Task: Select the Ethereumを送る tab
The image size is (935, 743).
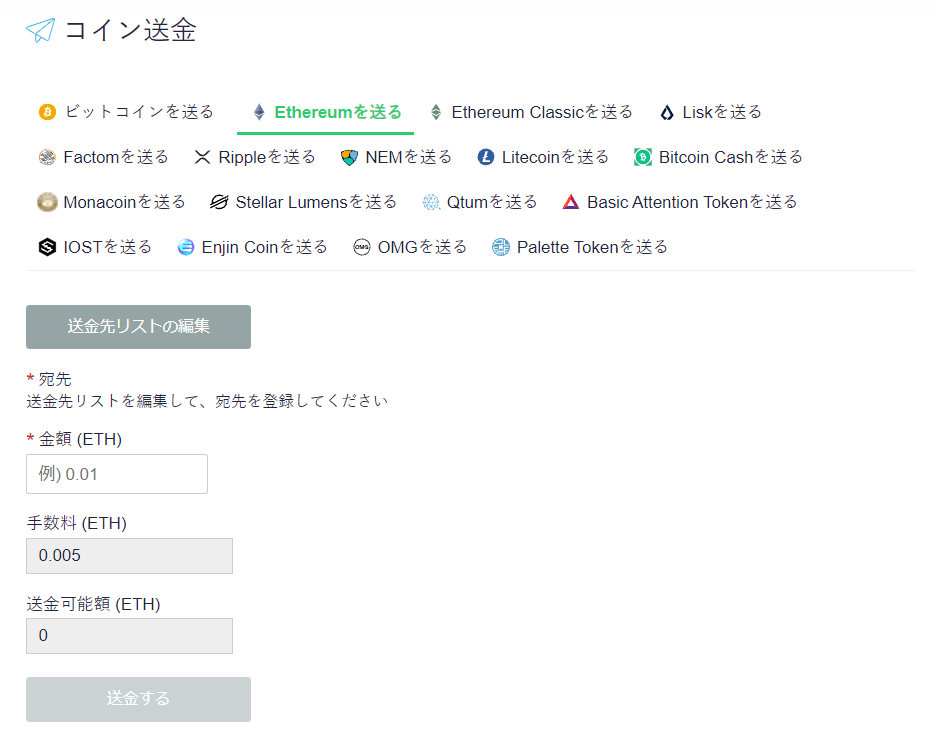Action: point(326,112)
